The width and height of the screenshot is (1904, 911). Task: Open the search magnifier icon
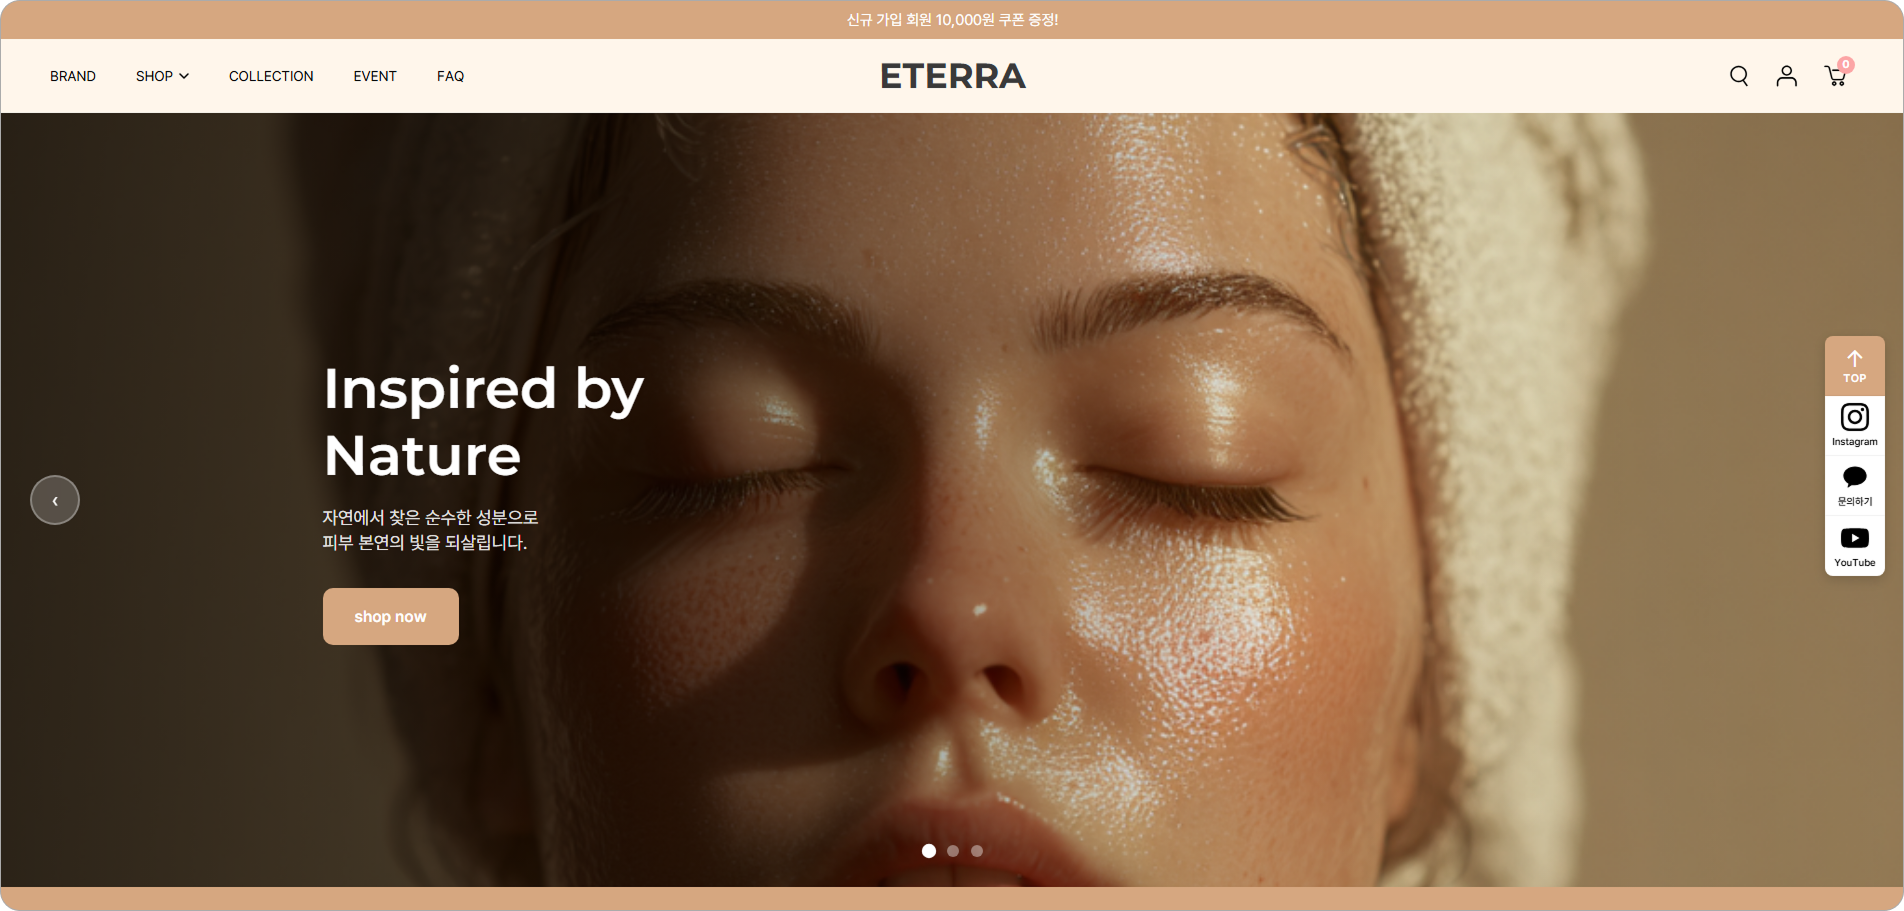(x=1739, y=76)
